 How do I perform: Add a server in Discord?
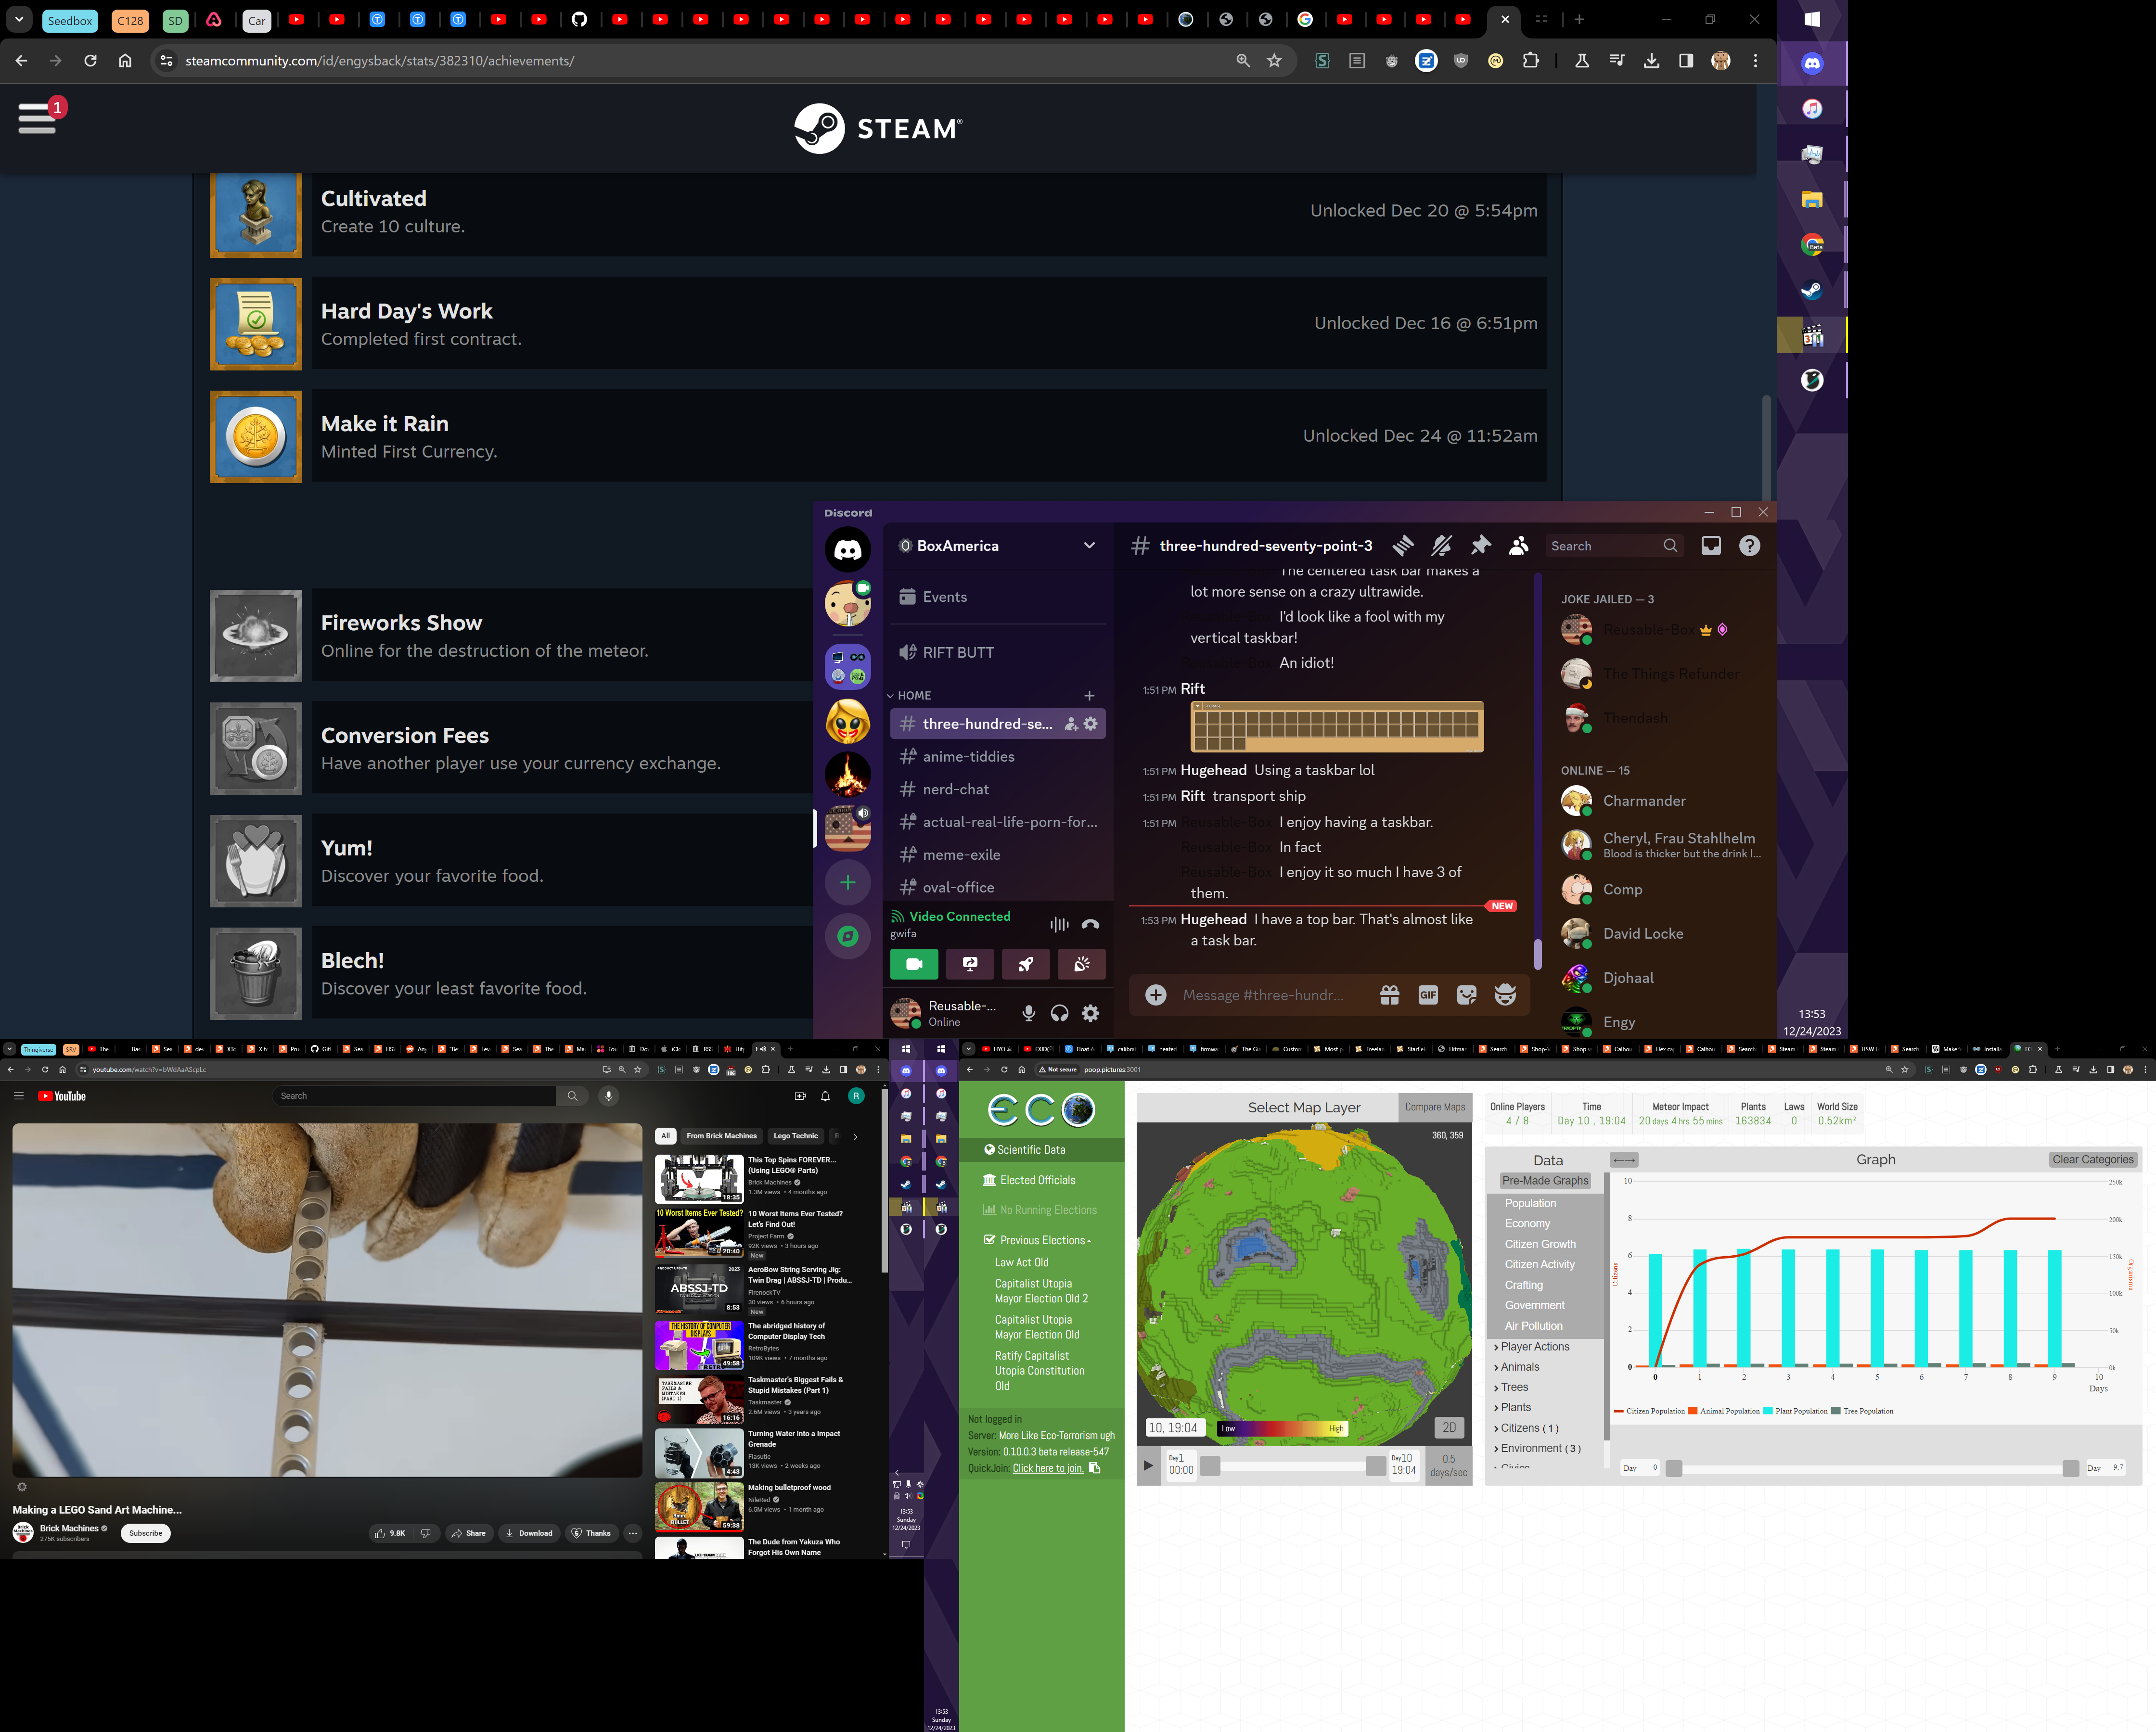[848, 883]
